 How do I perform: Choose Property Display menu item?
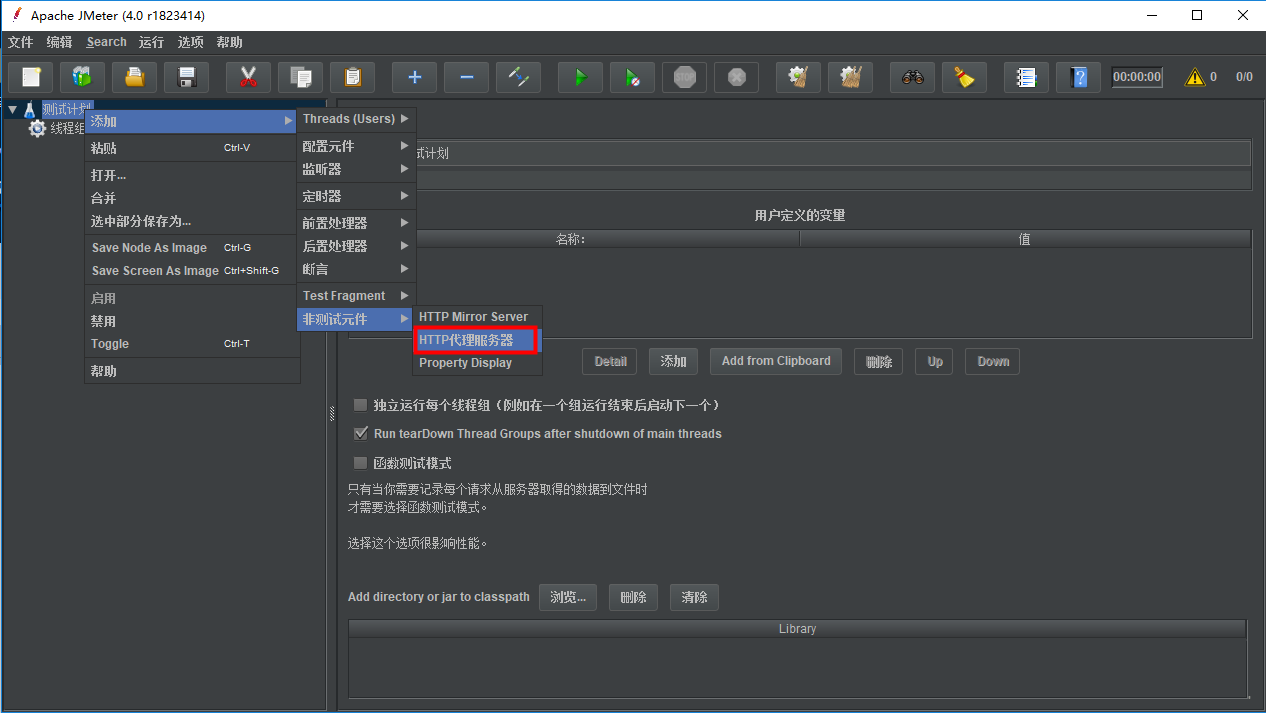click(477, 363)
